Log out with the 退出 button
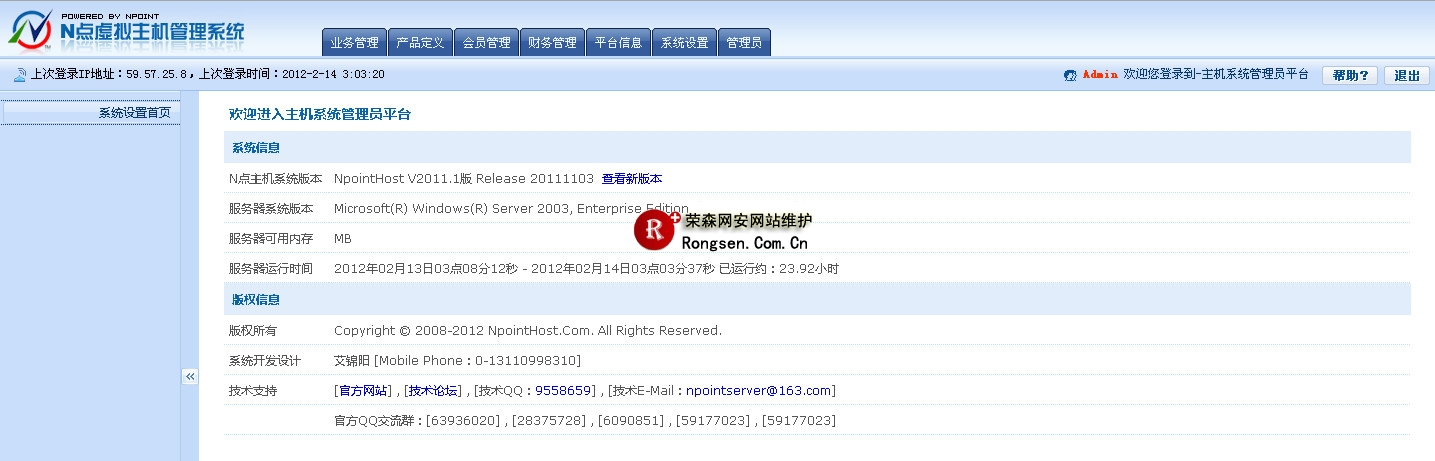This screenshot has height=461, width=1435. click(x=1406, y=75)
